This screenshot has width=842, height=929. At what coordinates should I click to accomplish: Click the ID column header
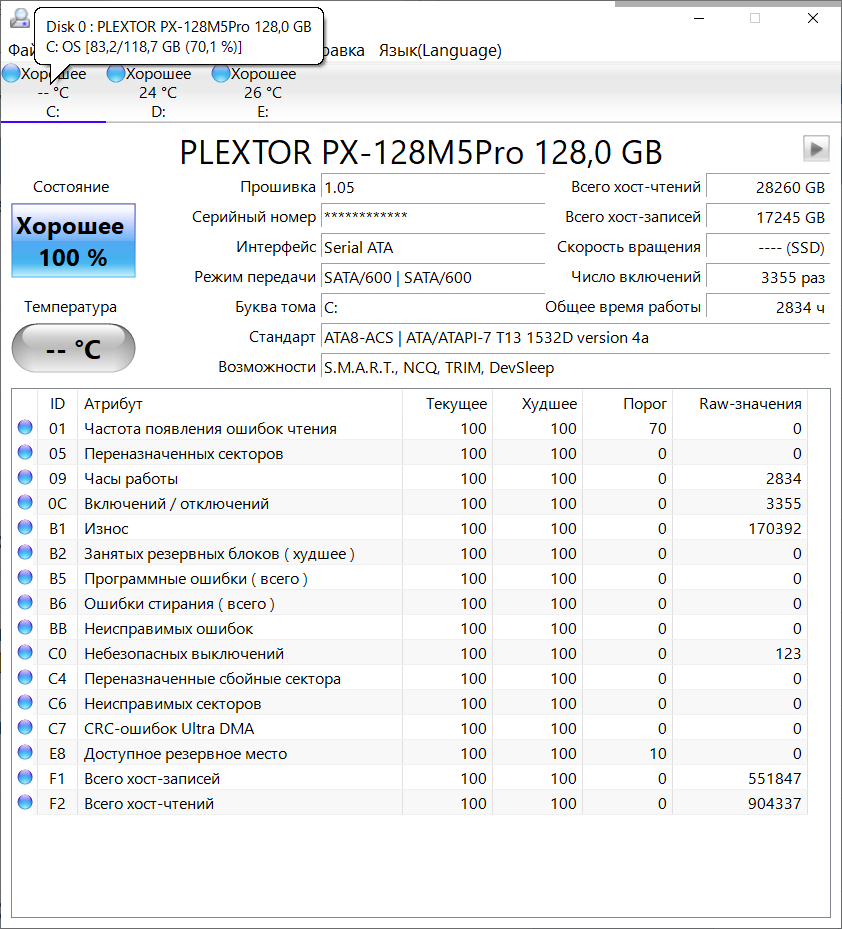pos(57,403)
